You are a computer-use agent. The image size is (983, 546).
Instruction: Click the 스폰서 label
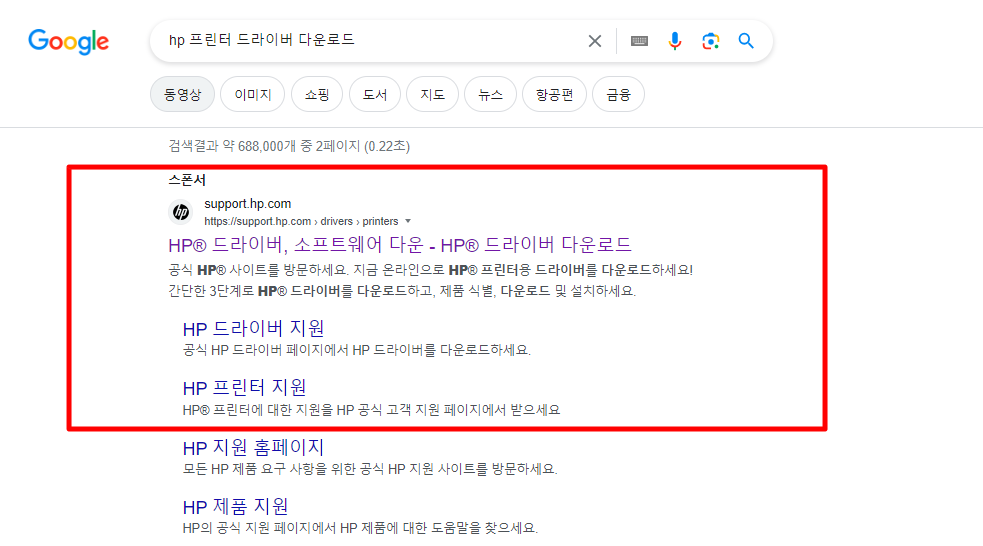pyautogui.click(x=187, y=180)
